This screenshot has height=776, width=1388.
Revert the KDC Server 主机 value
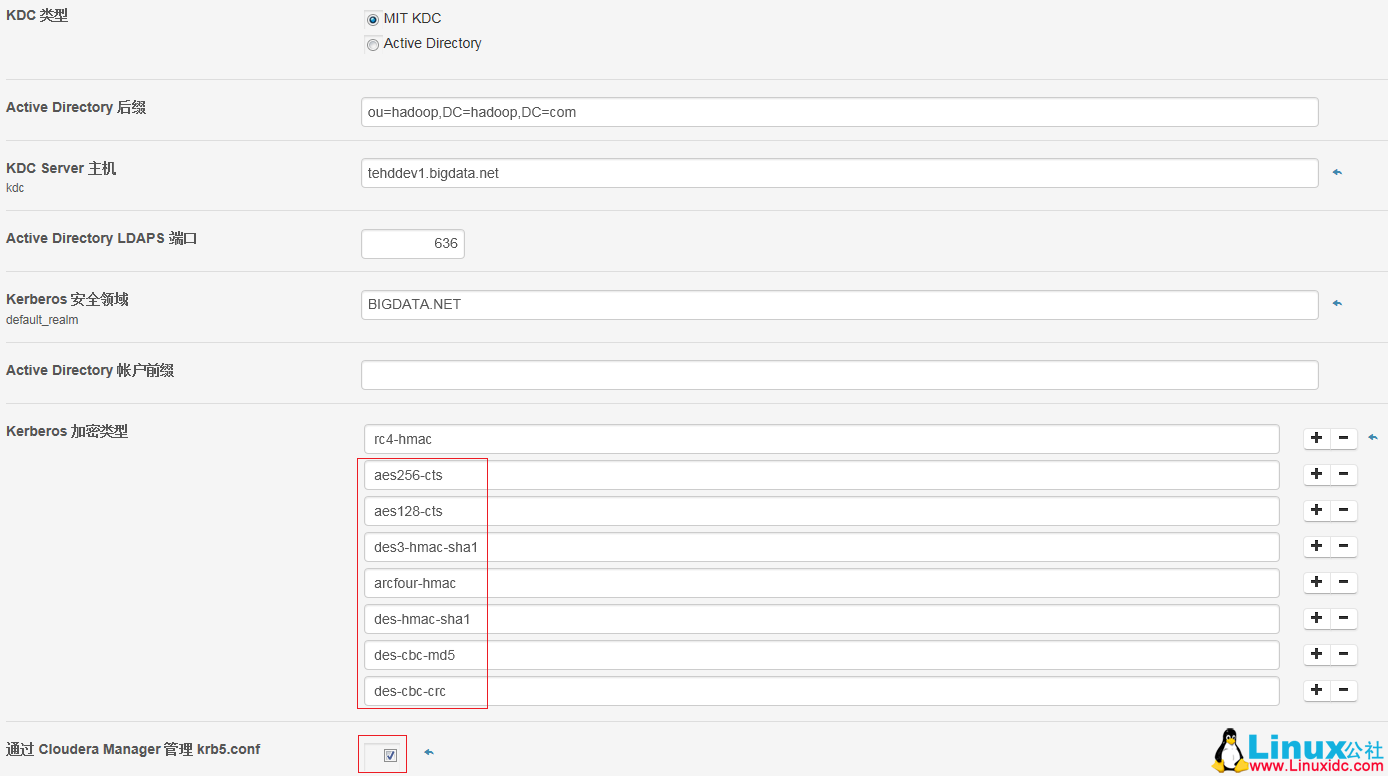pyautogui.click(x=1337, y=172)
